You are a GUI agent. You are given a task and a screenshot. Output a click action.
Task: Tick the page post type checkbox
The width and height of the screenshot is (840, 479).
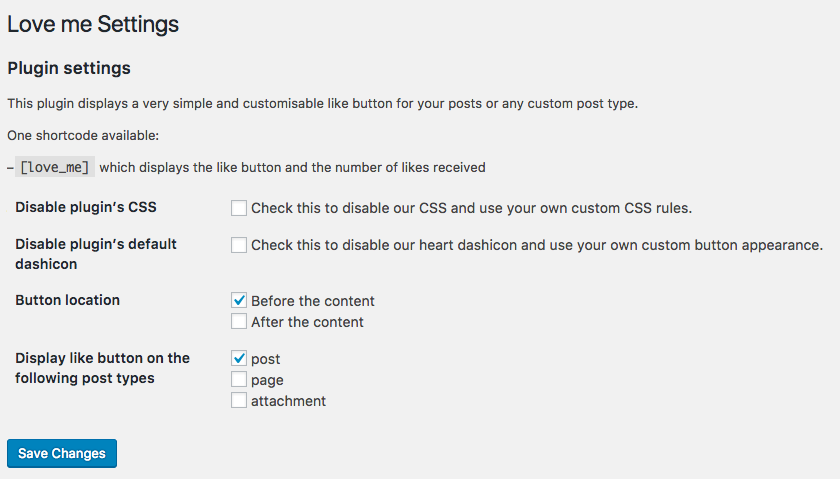(x=239, y=380)
